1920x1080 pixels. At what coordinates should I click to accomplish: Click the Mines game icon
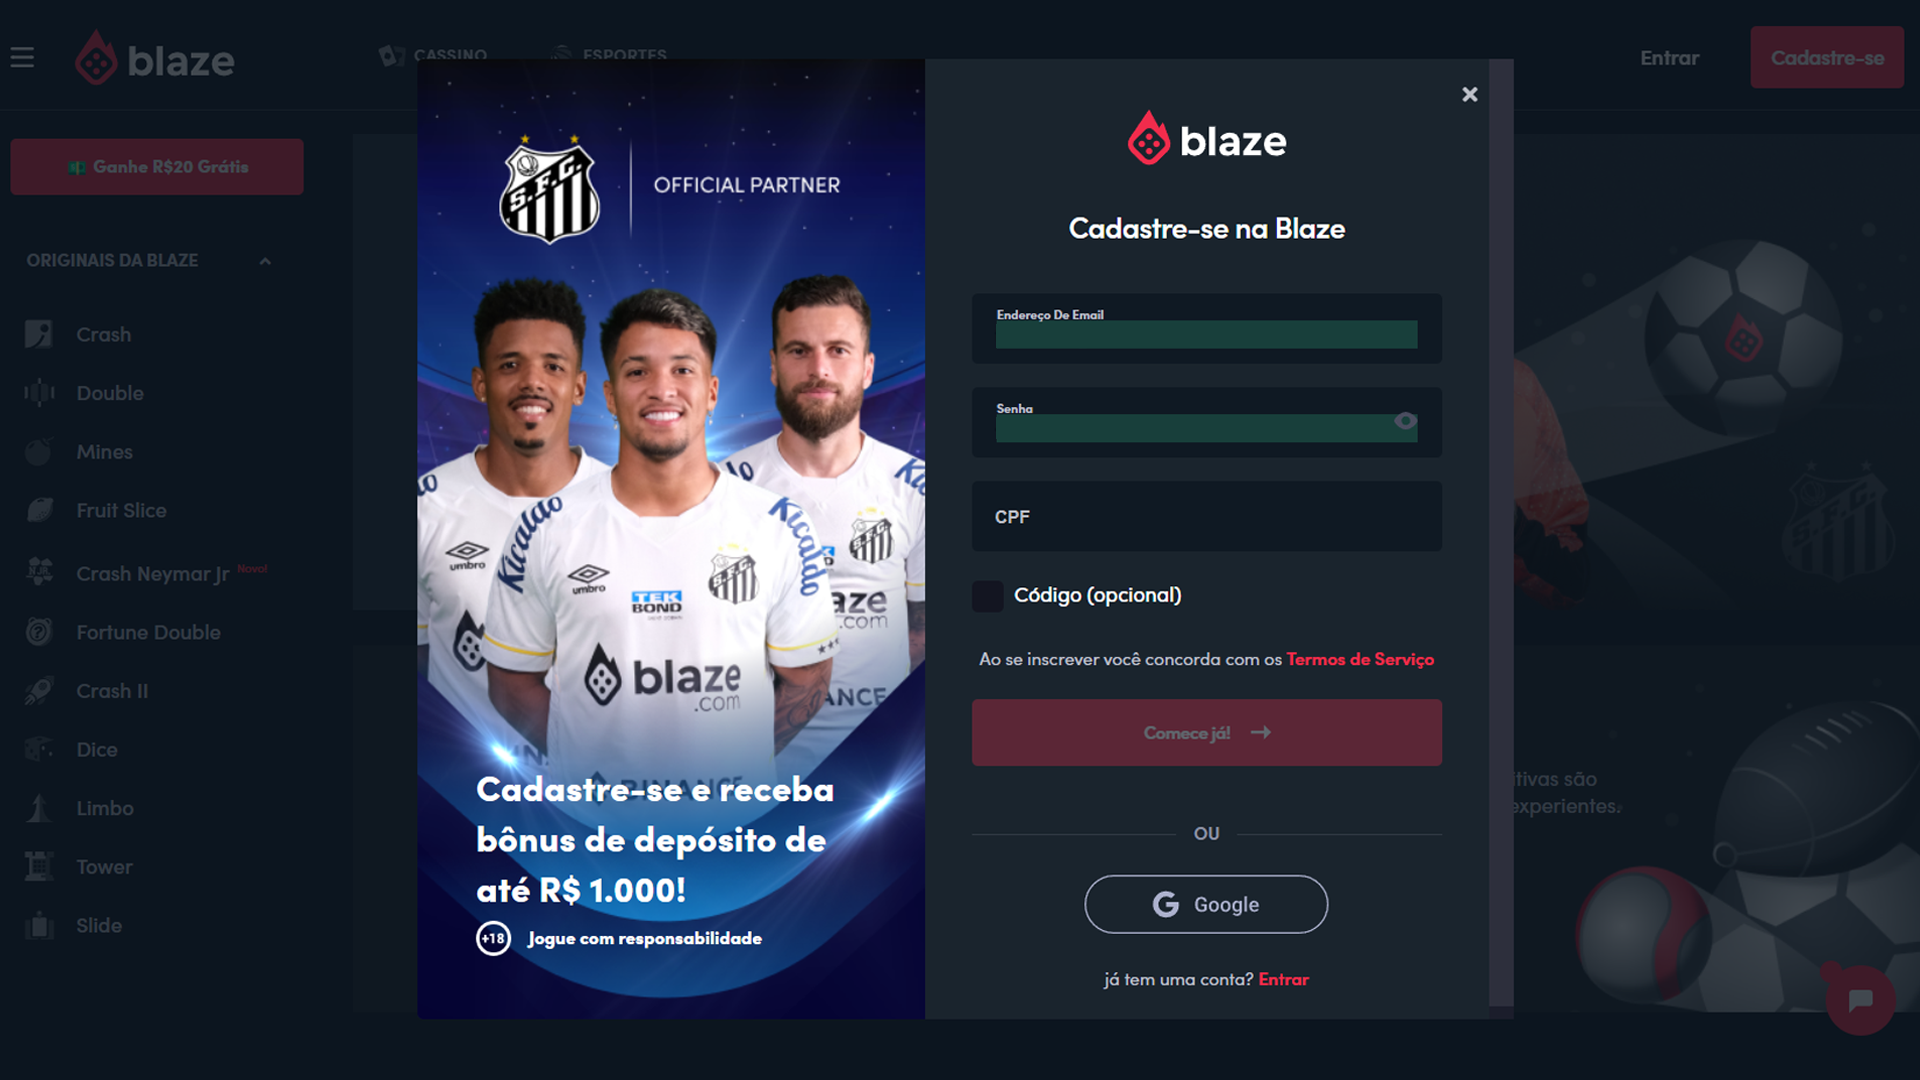click(39, 452)
